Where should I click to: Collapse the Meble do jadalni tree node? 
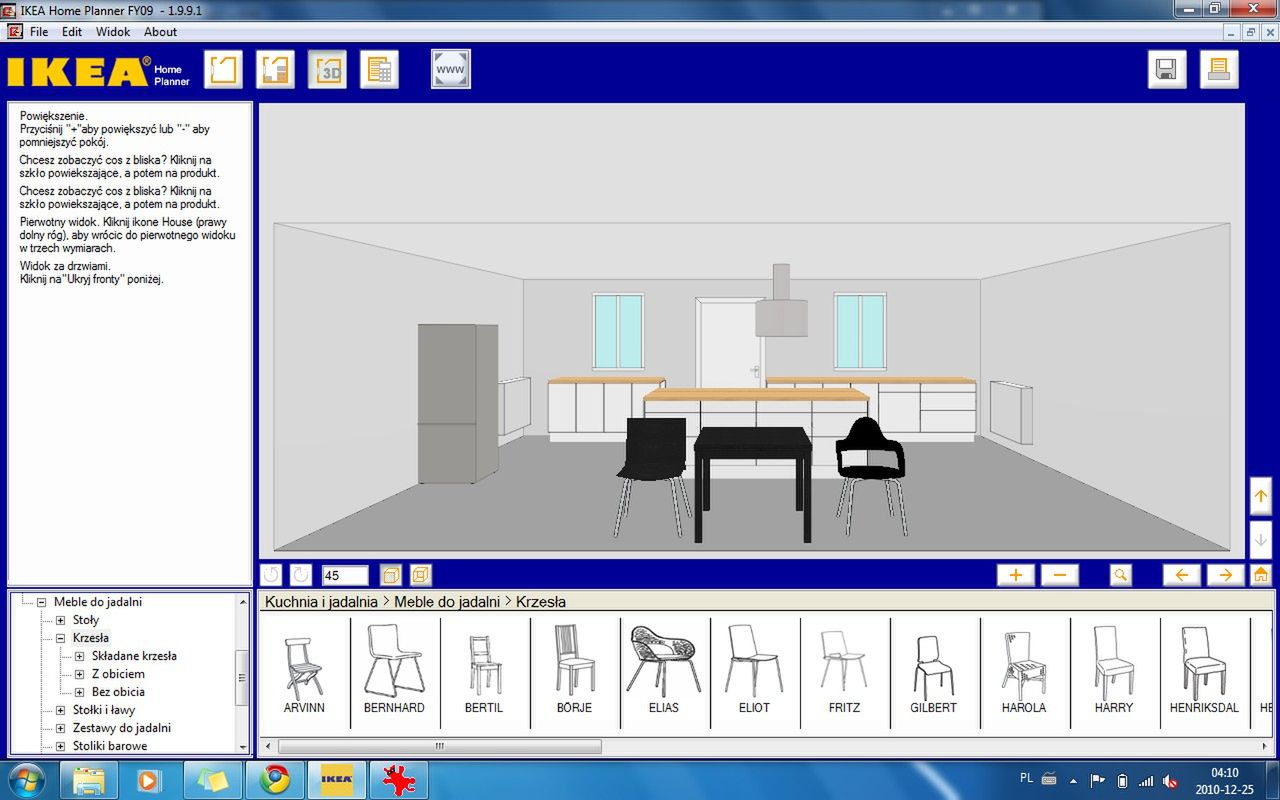coord(42,603)
